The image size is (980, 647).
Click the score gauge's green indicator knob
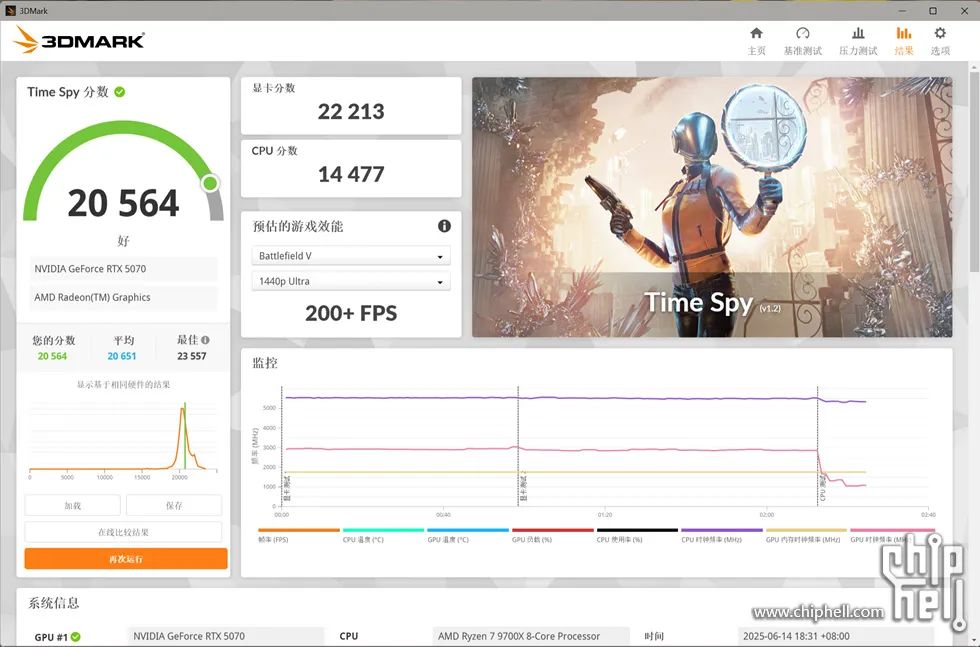(x=211, y=183)
